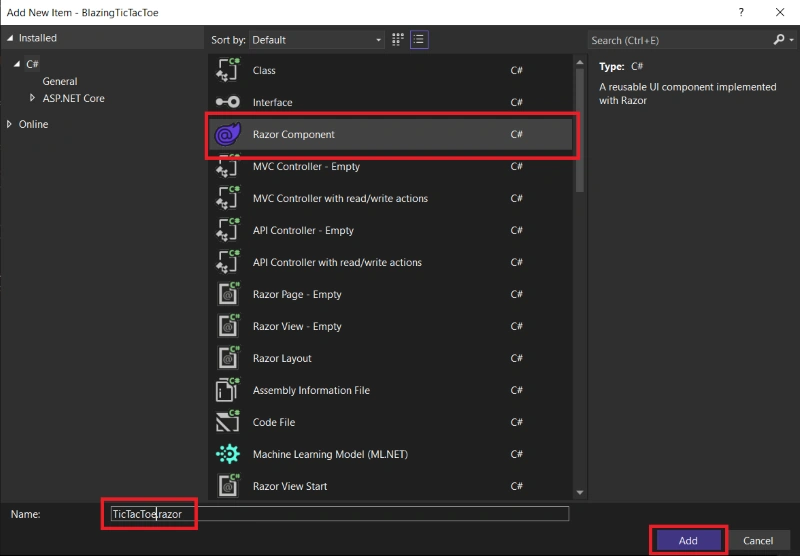Click the Code File icon
800x556 pixels.
(228, 422)
